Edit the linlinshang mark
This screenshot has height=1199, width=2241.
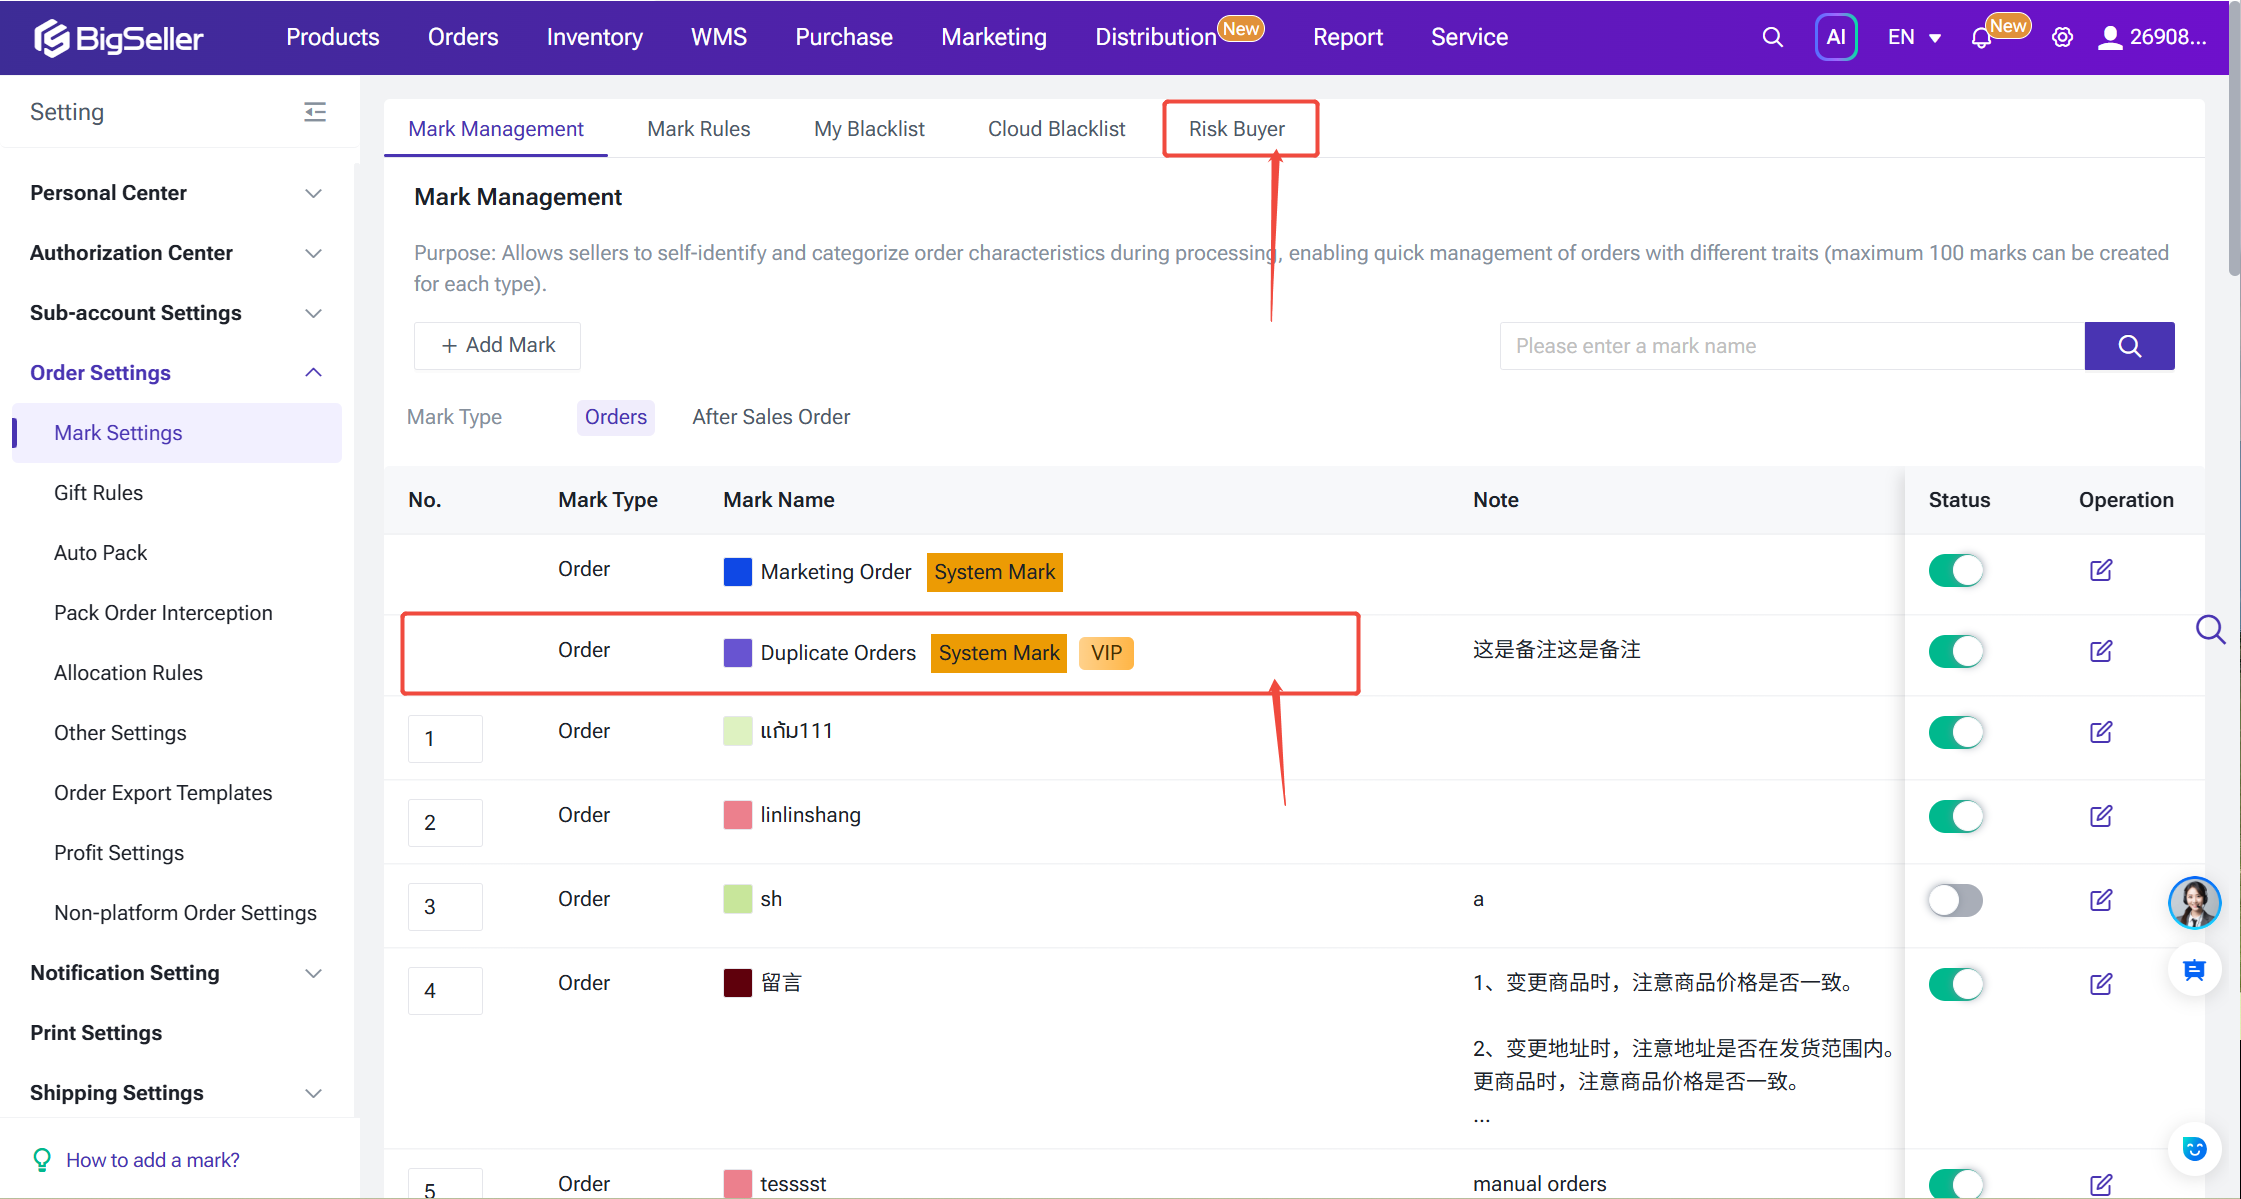pyautogui.click(x=2101, y=816)
